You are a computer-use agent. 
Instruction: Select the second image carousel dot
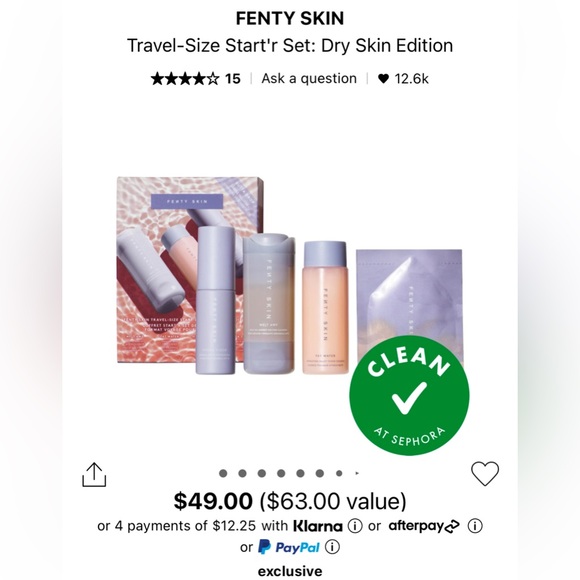242,473
